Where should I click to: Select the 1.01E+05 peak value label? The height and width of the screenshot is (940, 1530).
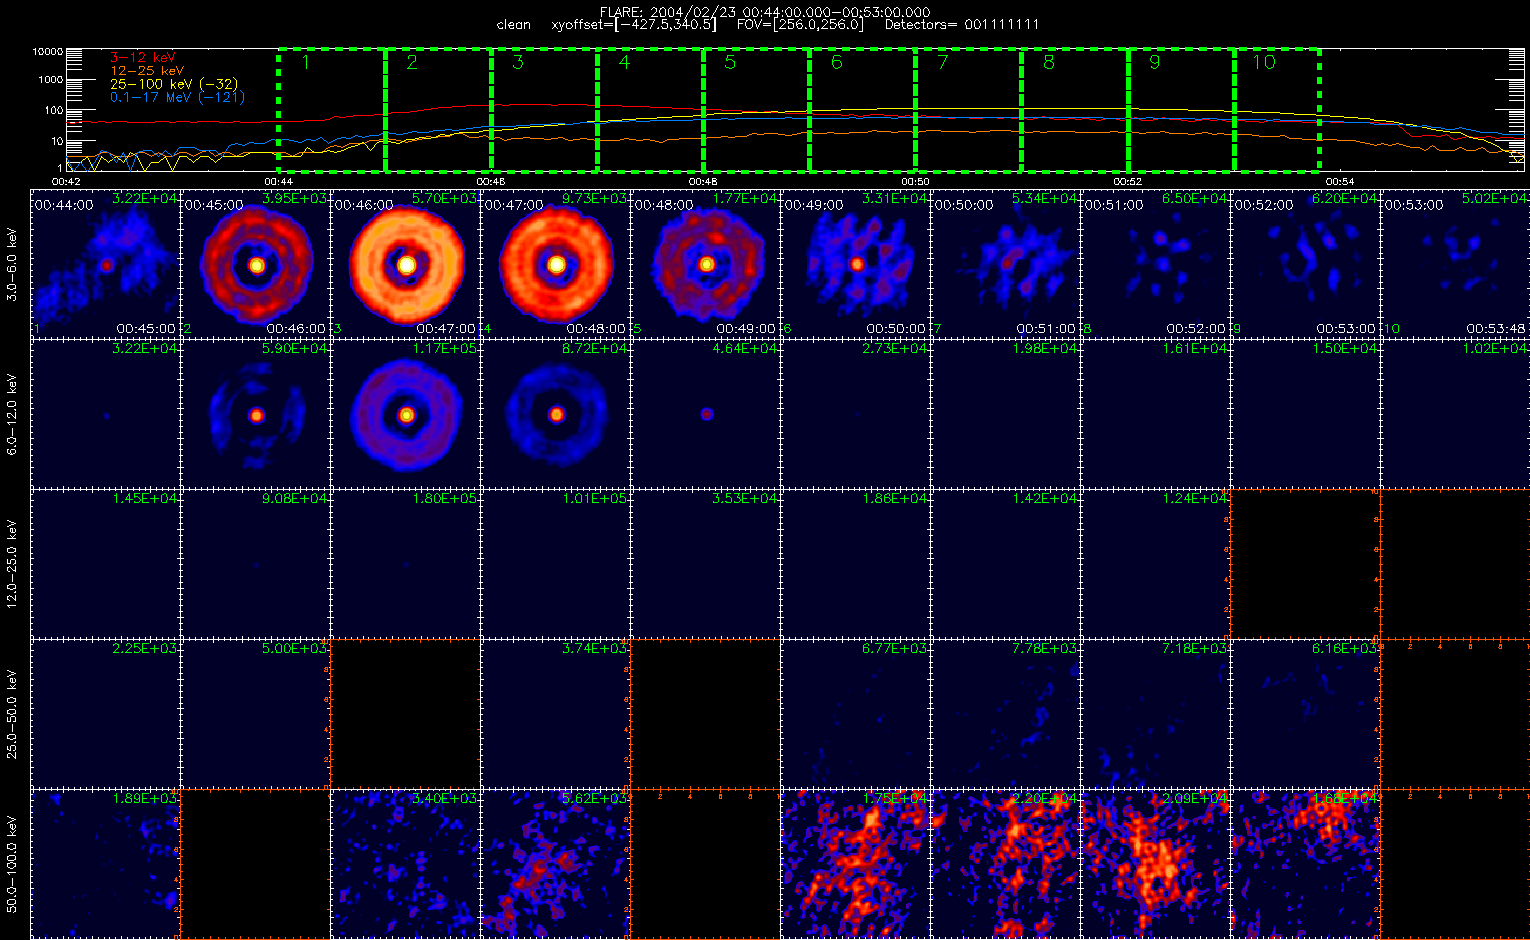[595, 498]
